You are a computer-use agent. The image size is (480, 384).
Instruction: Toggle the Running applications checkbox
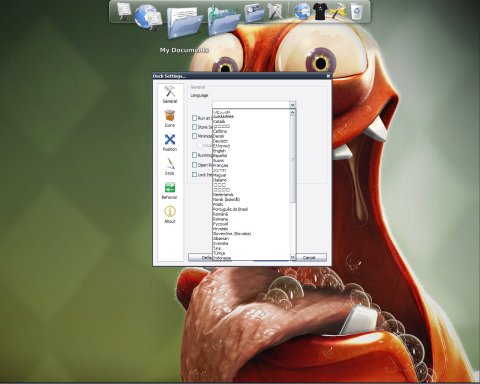point(194,155)
